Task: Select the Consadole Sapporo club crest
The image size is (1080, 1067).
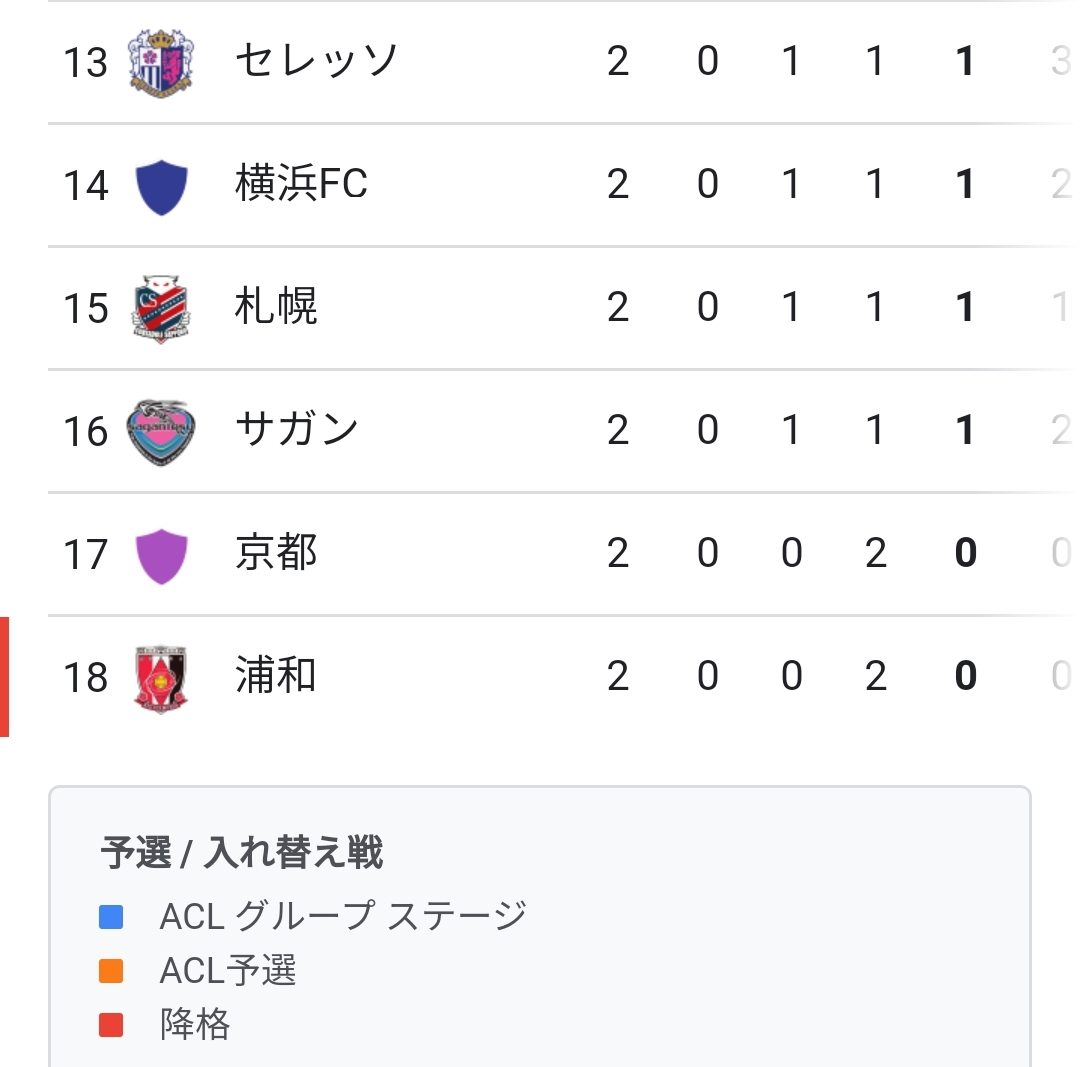Action: [x=161, y=309]
